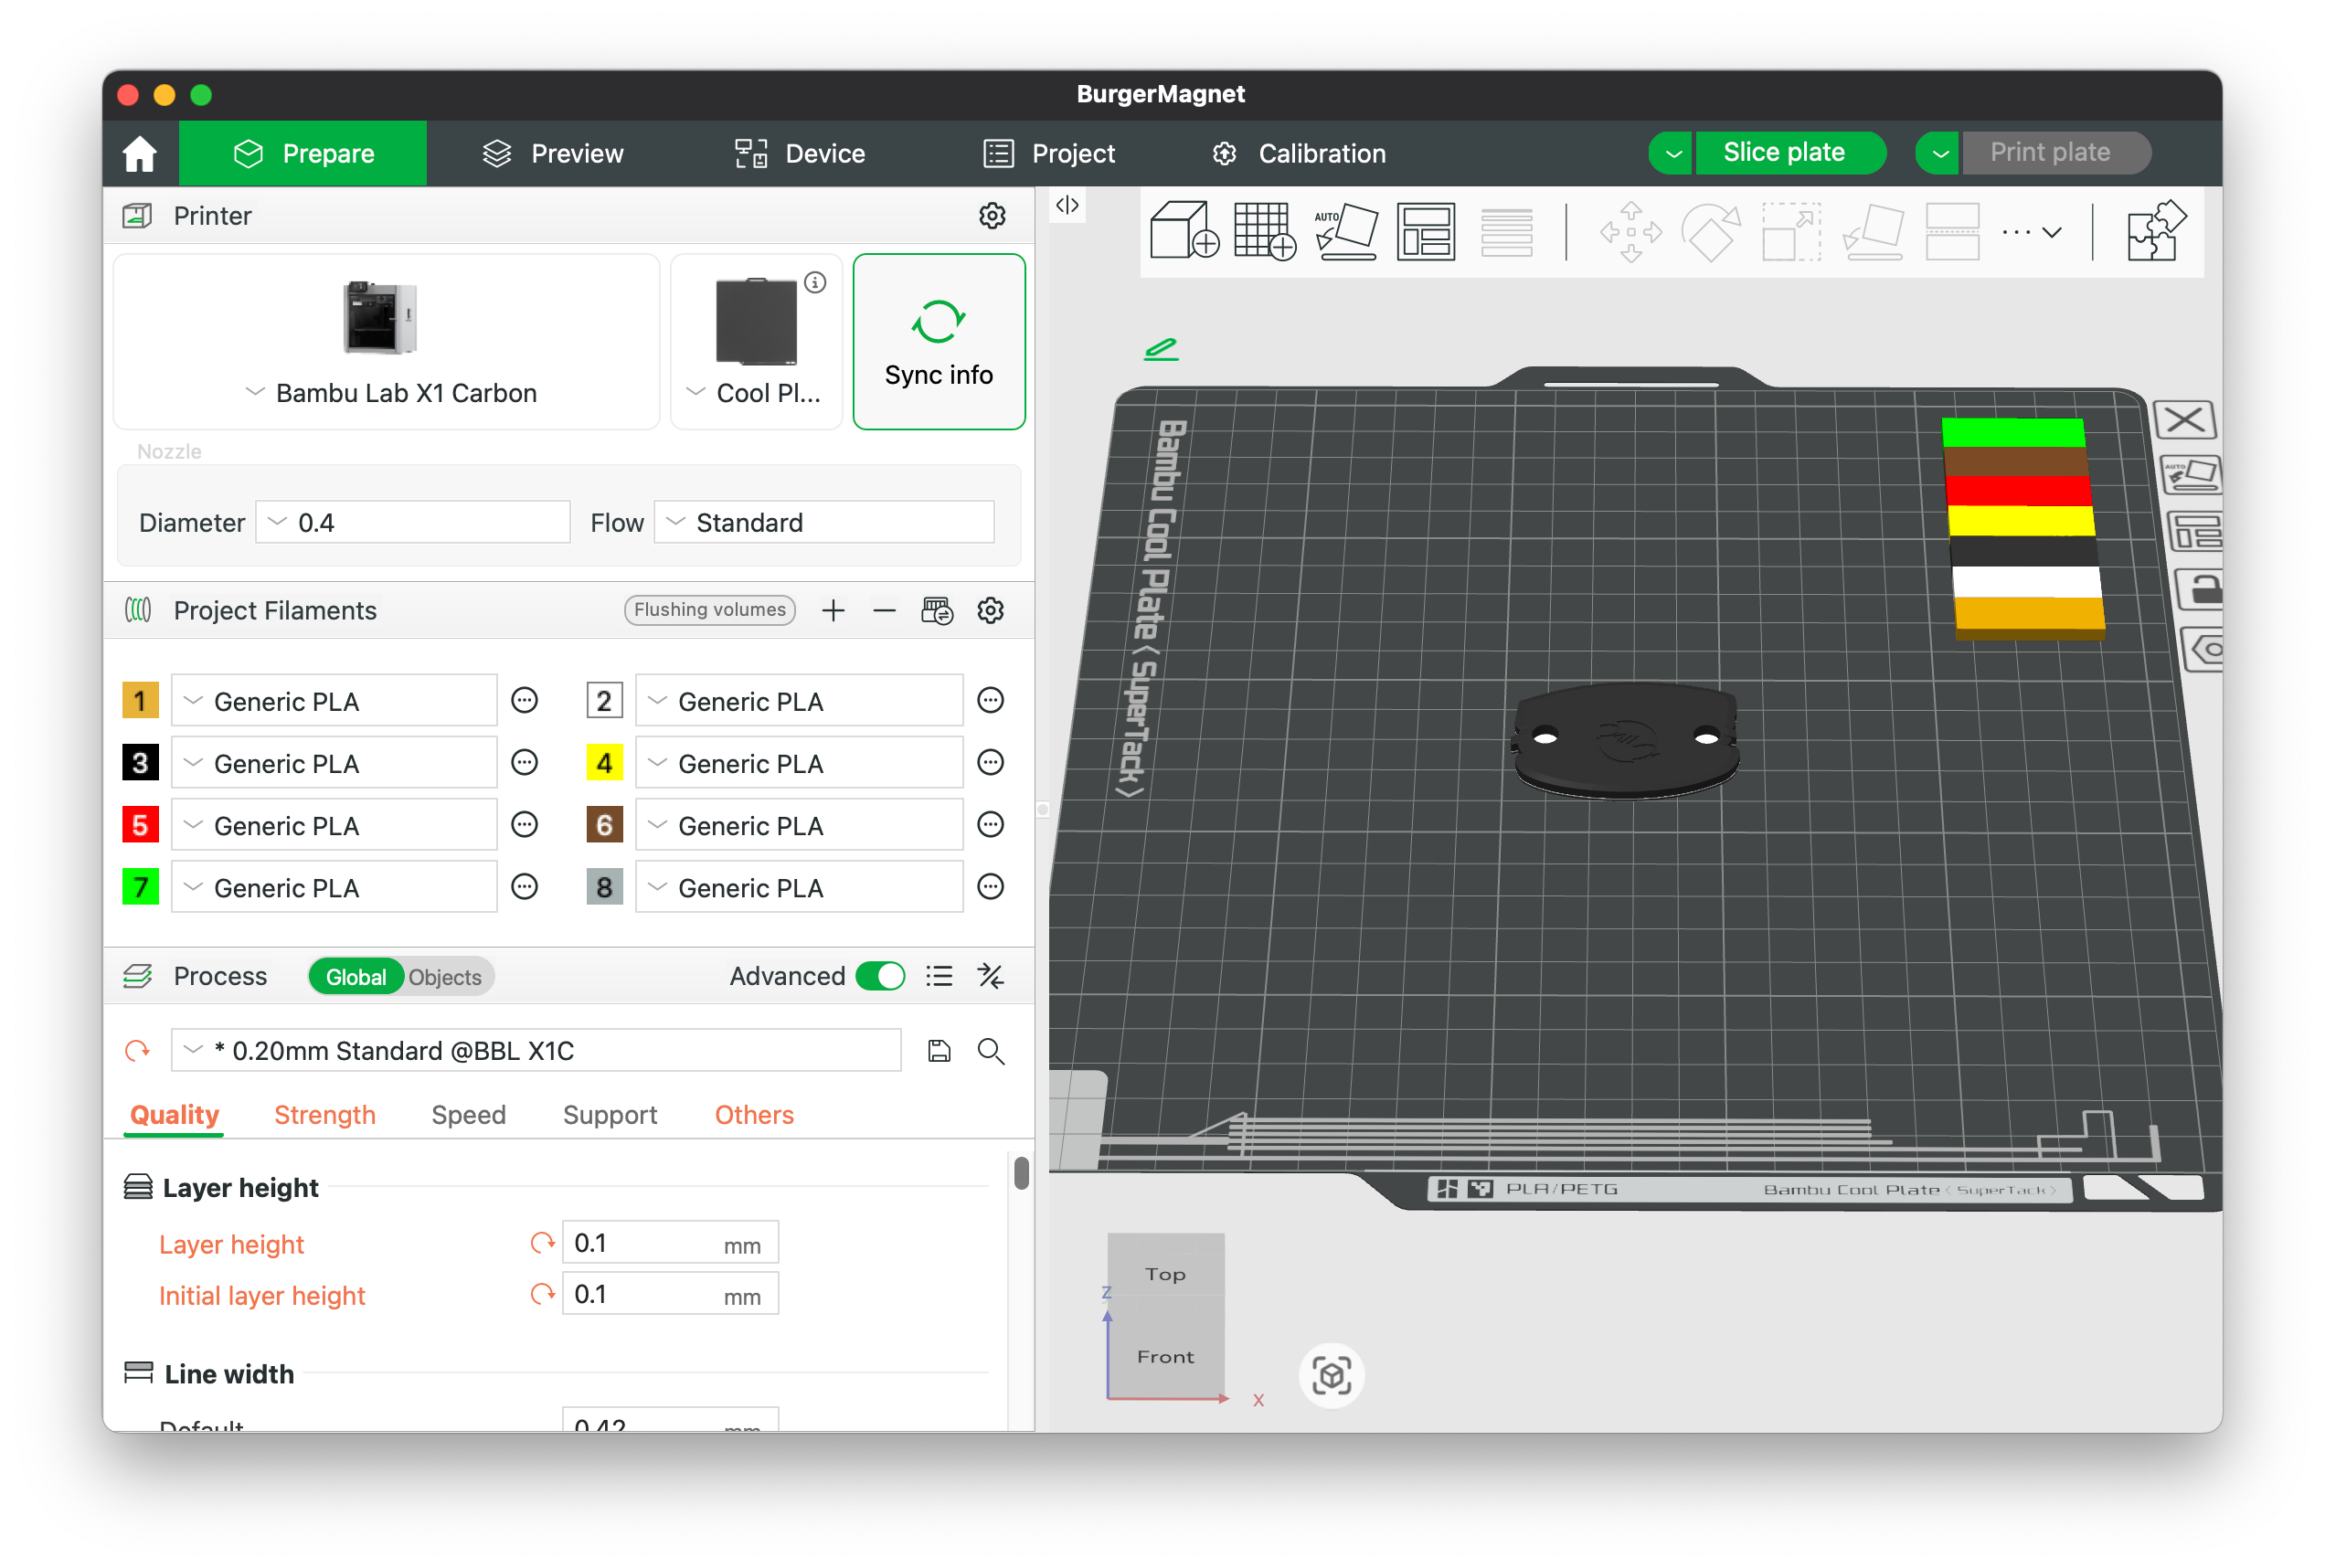Open the 0.20mm Standard @BBL X1C preset dropdown

(536, 1050)
